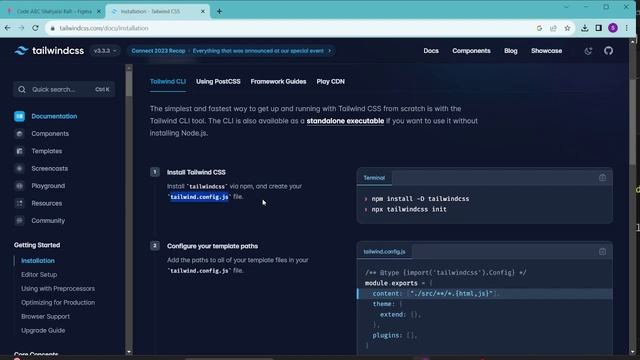Image resolution: width=640 pixels, height=360 pixels.
Task: Copy the tailwind.config.js code snippet
Action: (602, 252)
